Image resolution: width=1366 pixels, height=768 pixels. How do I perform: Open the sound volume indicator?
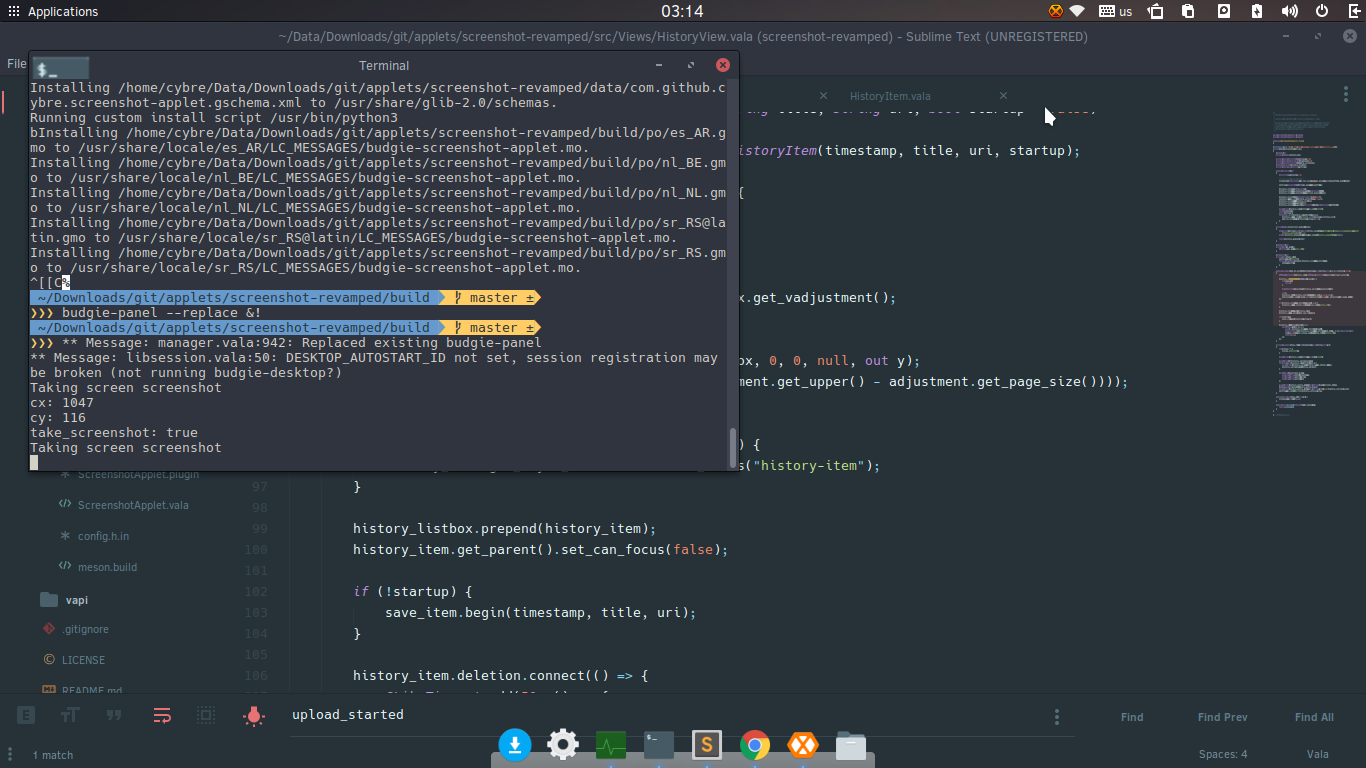[1290, 12]
